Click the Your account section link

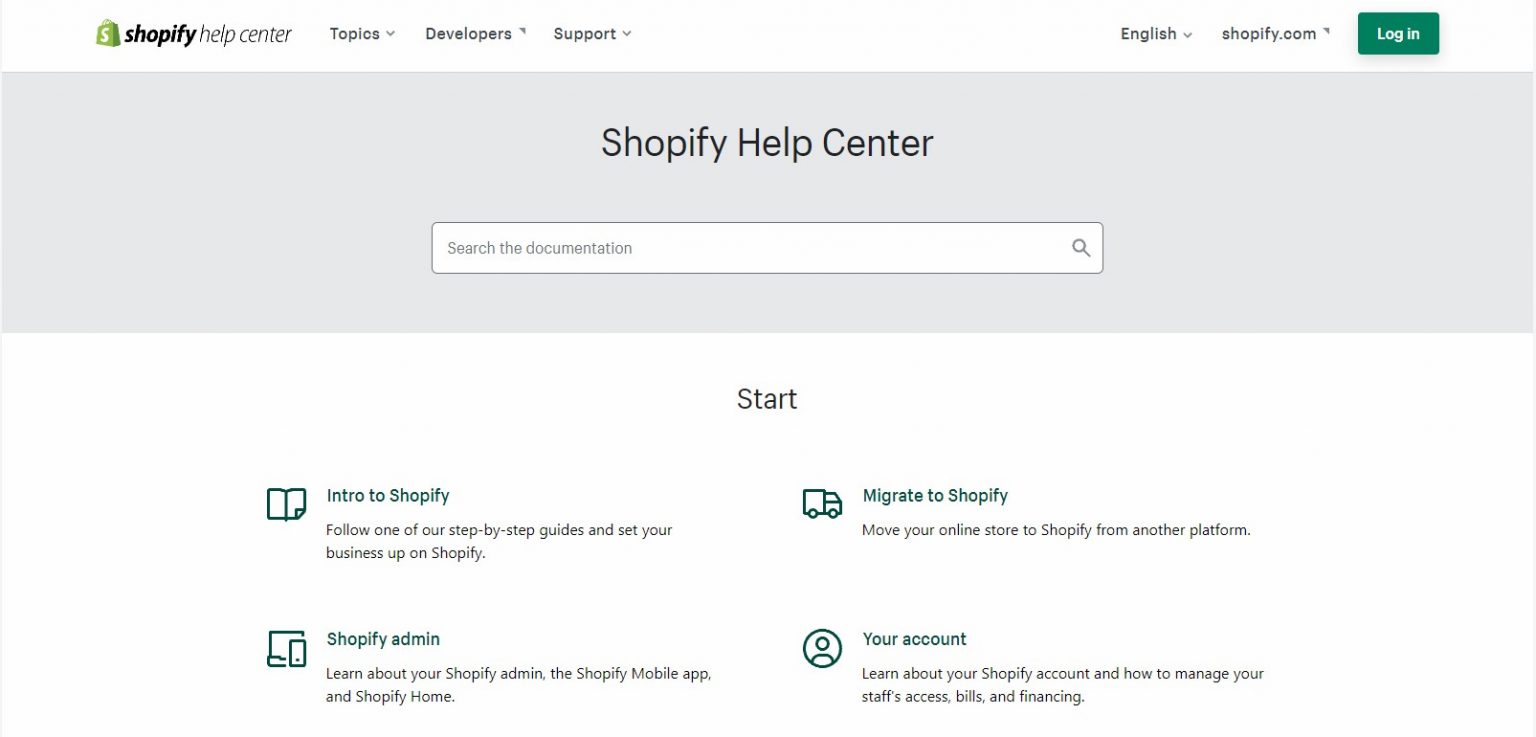(914, 639)
